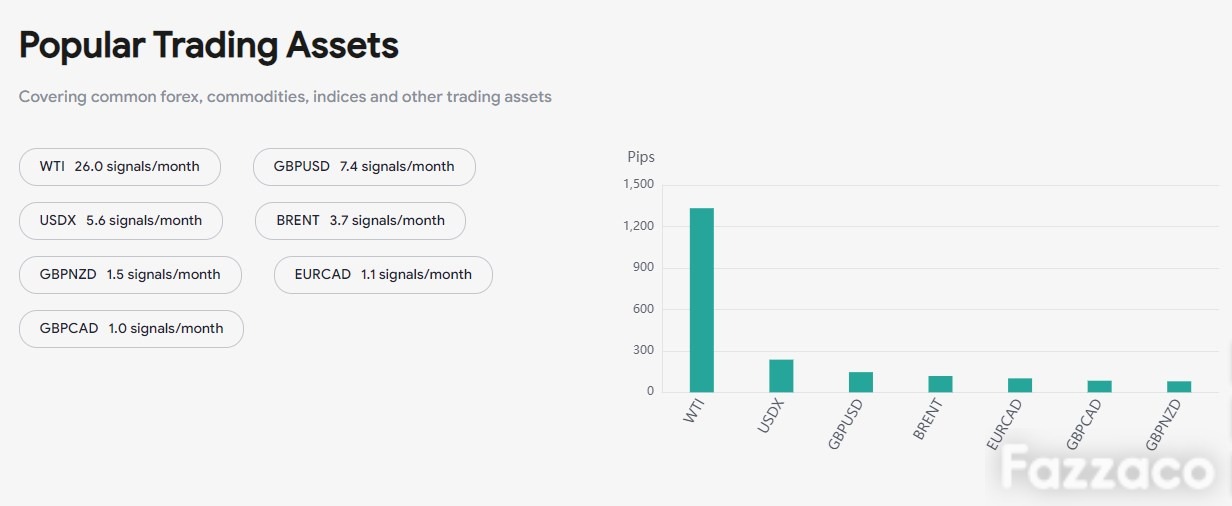1232x506 pixels.
Task: Click the BRENT bar in chart
Action: tap(940, 384)
